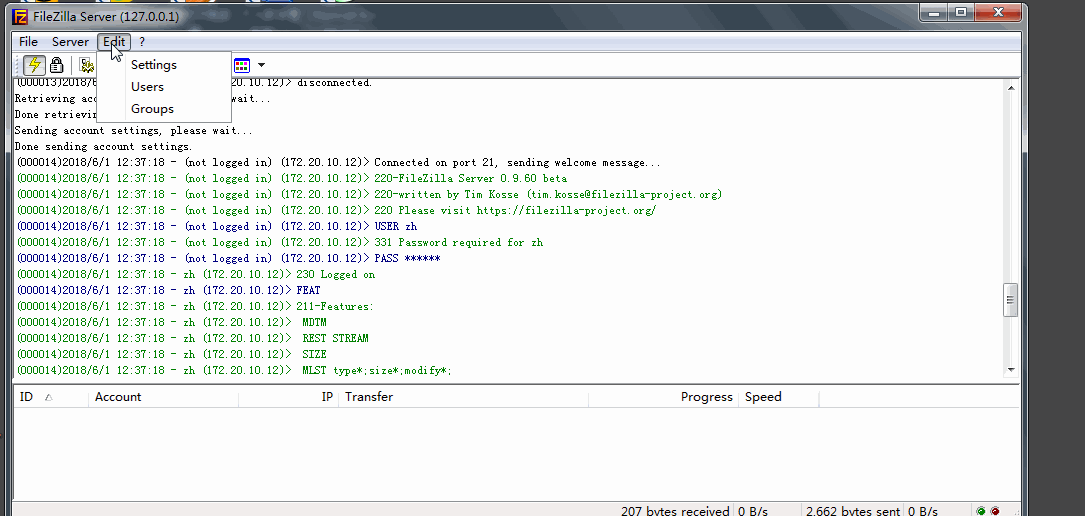
Task: Click the green status light indicator
Action: click(981, 511)
